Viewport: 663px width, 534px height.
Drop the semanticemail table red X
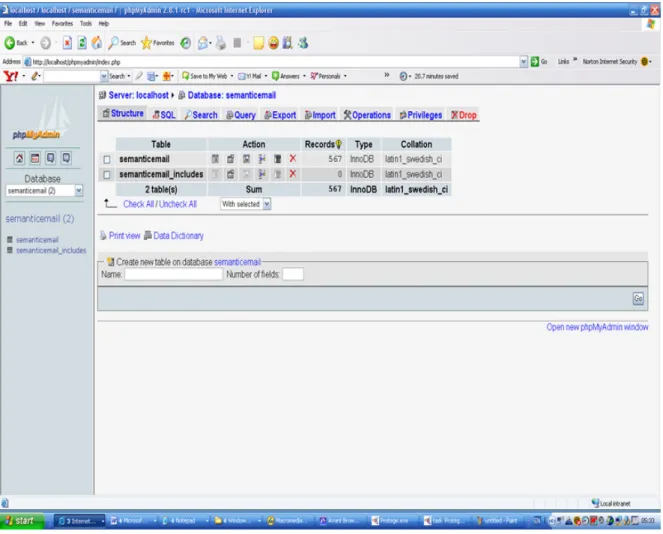(293, 159)
